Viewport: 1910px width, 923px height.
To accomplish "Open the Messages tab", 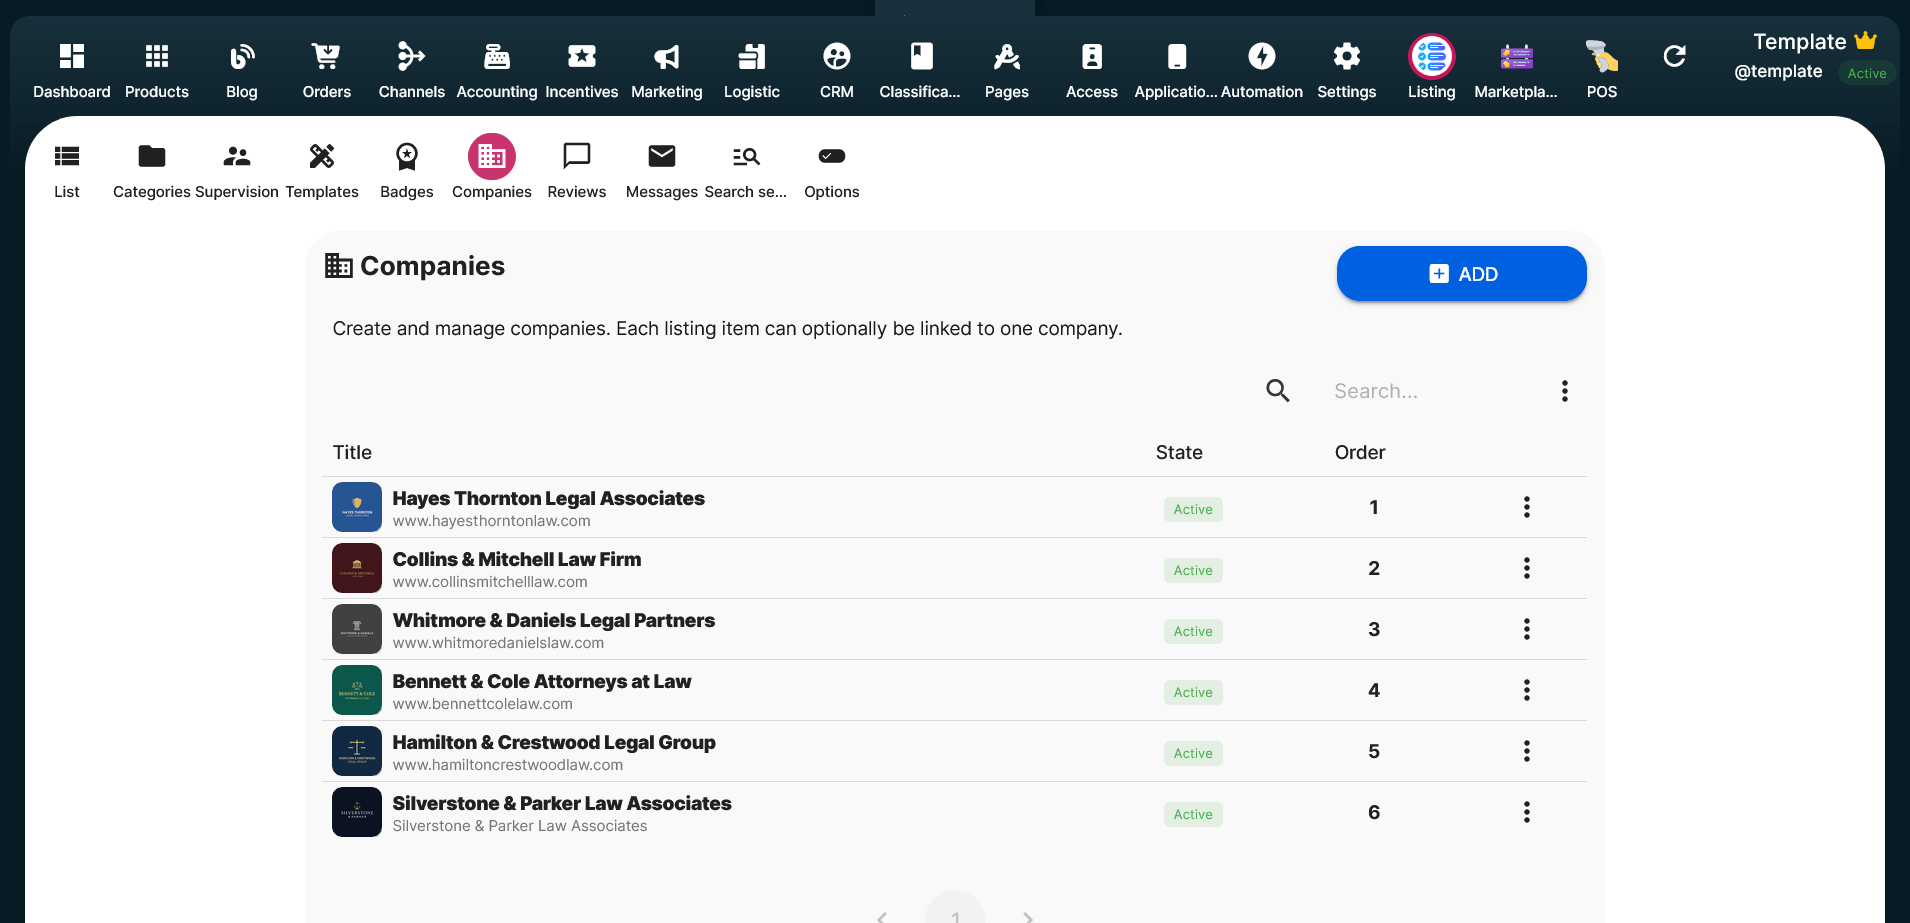I will tap(662, 169).
